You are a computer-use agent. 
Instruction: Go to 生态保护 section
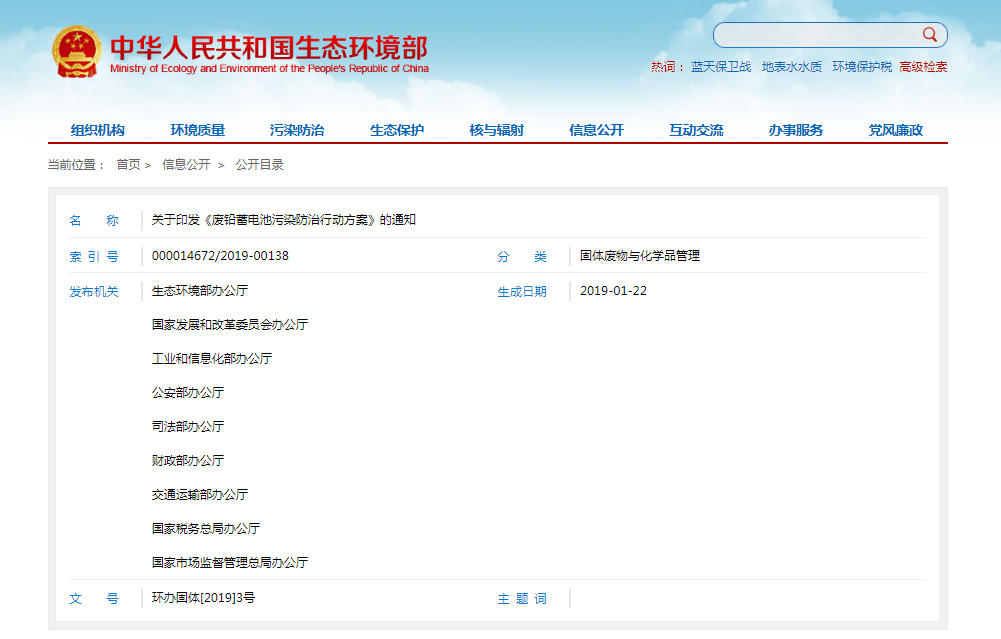click(x=397, y=130)
